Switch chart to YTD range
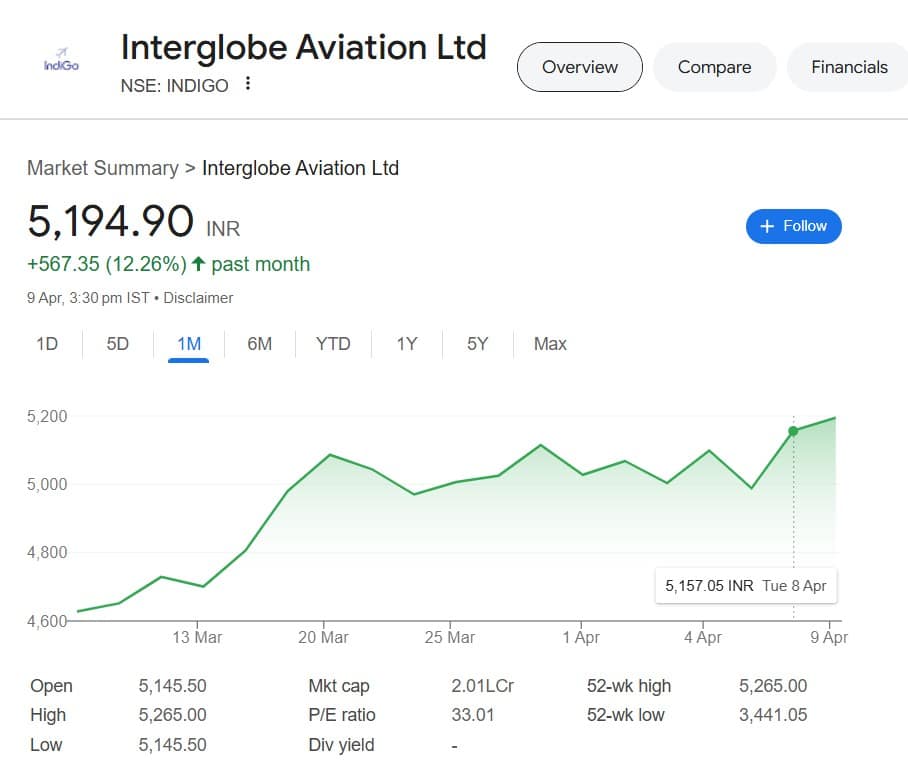The image size is (908, 771). pyautogui.click(x=333, y=344)
